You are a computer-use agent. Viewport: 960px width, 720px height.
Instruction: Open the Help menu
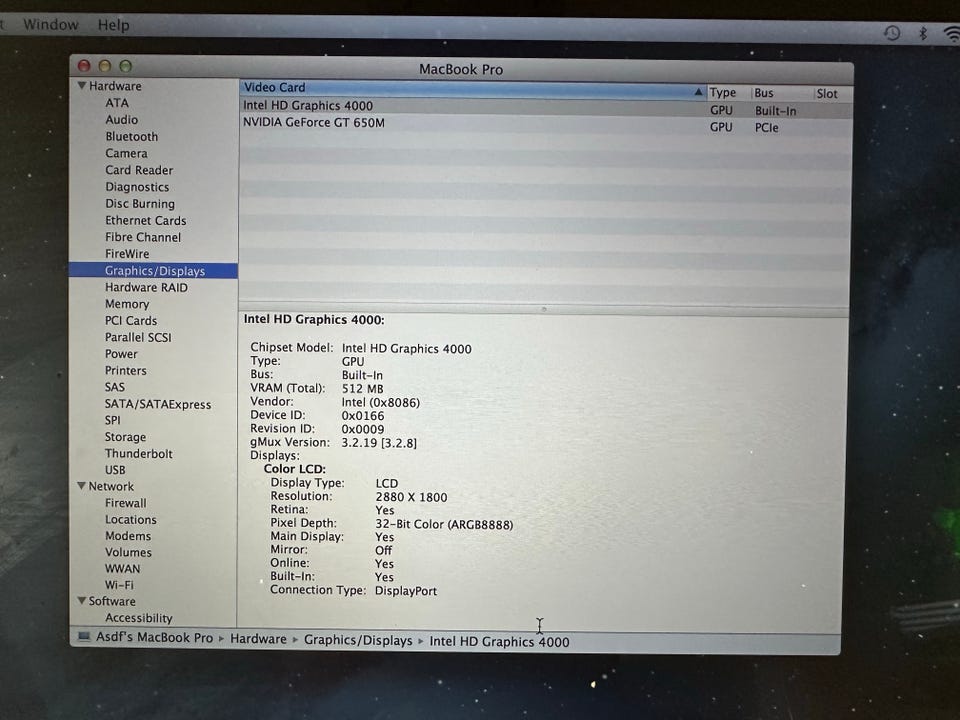click(x=113, y=25)
